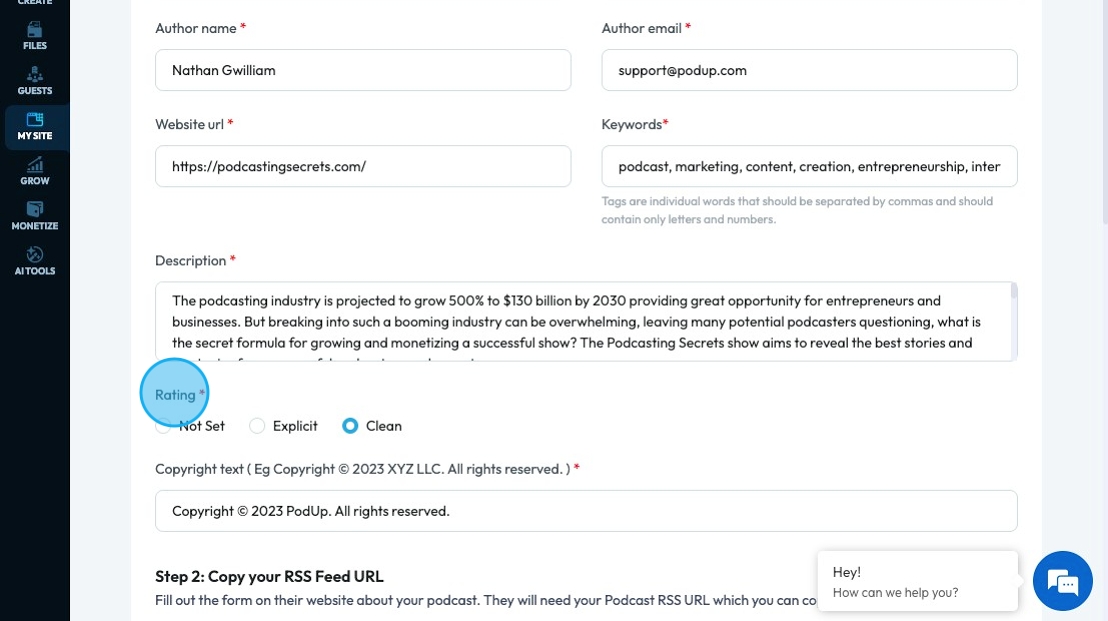Image resolution: width=1108 pixels, height=621 pixels.
Task: Open the Grow chart icon
Action: coord(35,165)
